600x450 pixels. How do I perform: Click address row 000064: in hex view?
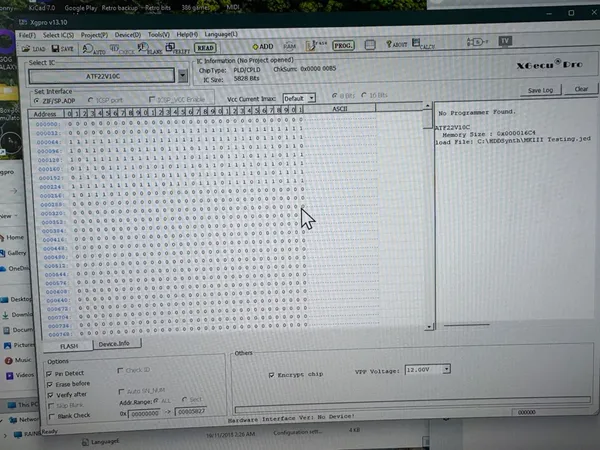click(49, 142)
